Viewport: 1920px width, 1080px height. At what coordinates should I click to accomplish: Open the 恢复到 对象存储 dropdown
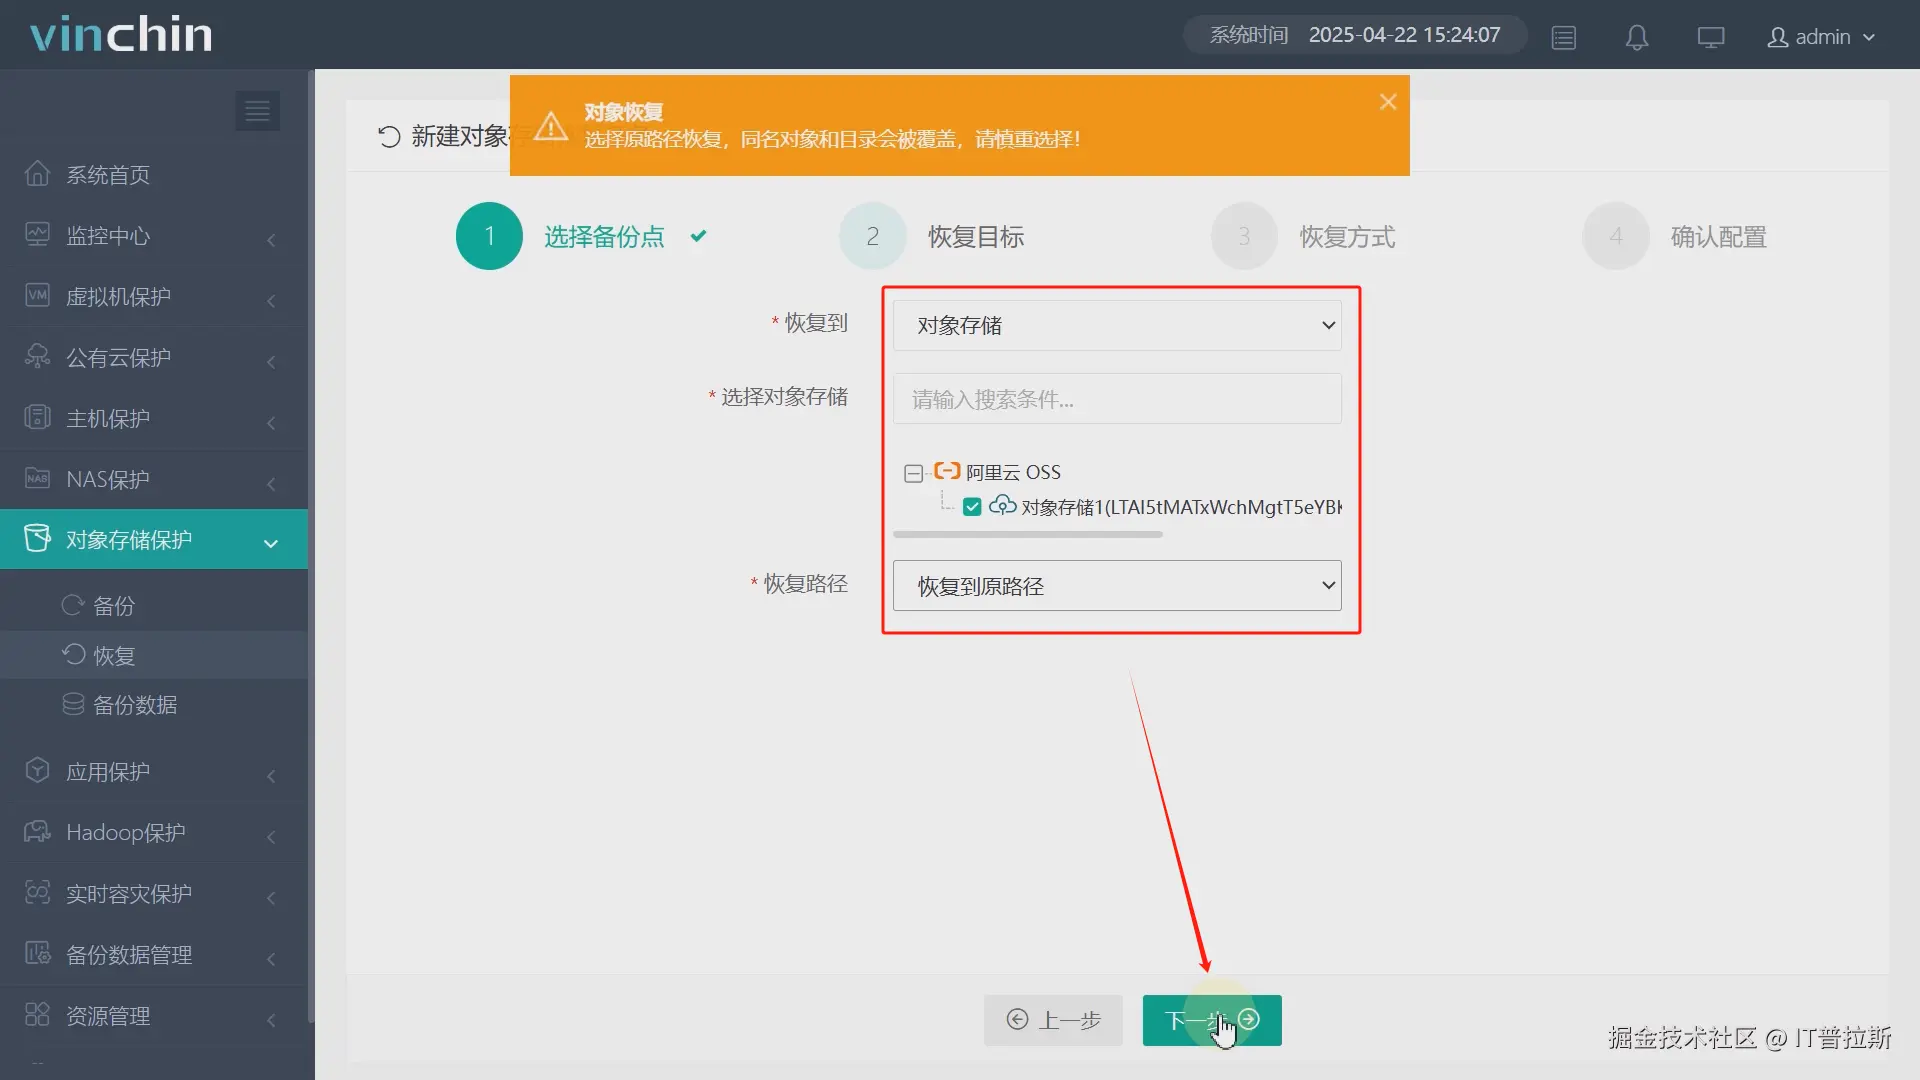pos(1116,326)
